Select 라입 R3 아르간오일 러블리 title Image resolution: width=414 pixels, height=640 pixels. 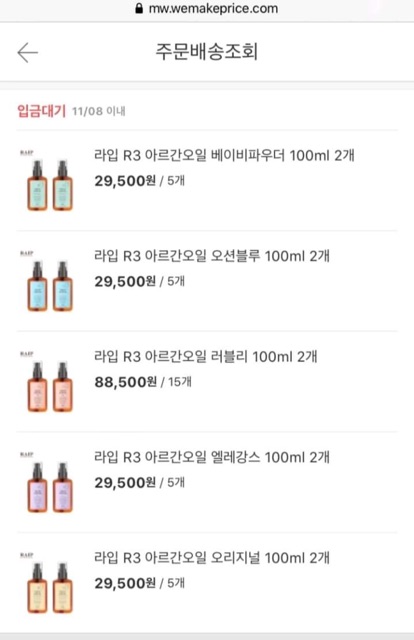(206, 357)
